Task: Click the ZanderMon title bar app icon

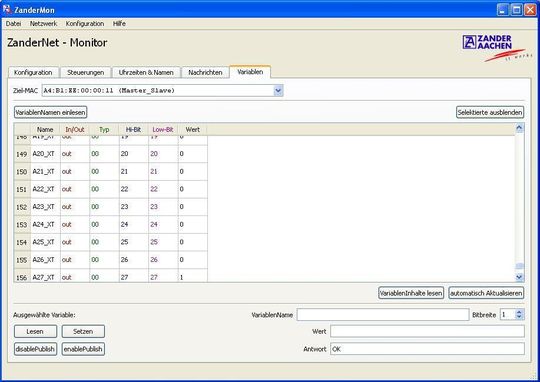Action: point(7,9)
